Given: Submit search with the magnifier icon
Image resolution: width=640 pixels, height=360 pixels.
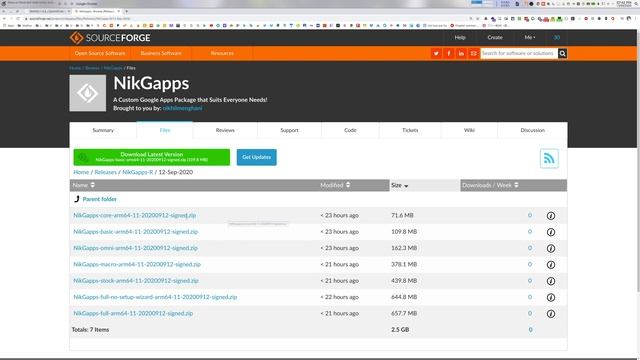Looking at the screenshot, I should [562, 53].
